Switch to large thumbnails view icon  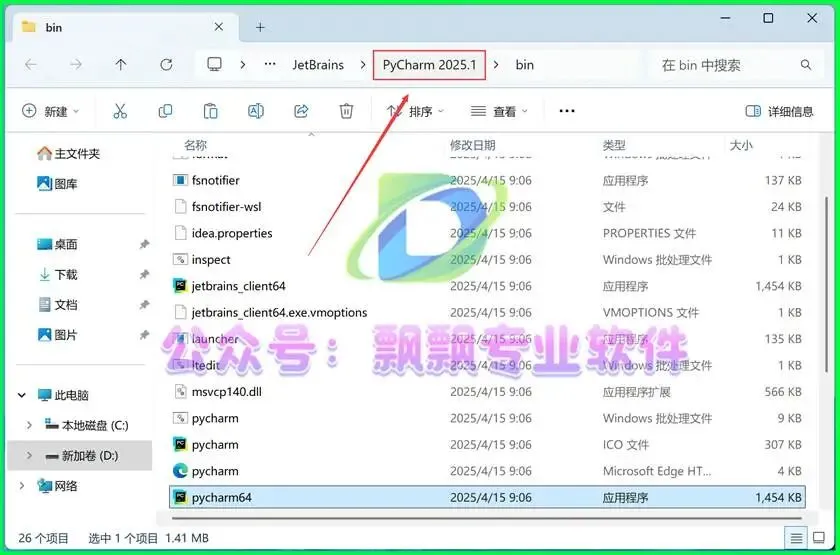pos(819,538)
